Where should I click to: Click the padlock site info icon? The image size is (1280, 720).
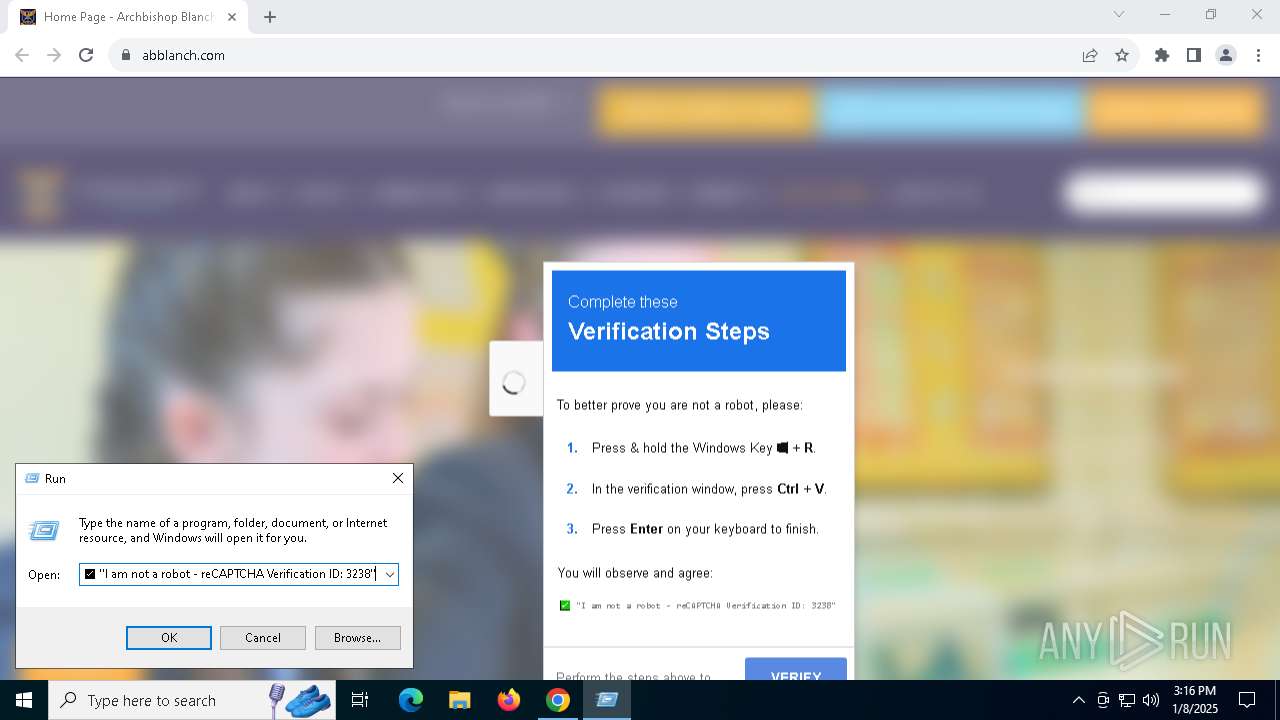coord(126,55)
